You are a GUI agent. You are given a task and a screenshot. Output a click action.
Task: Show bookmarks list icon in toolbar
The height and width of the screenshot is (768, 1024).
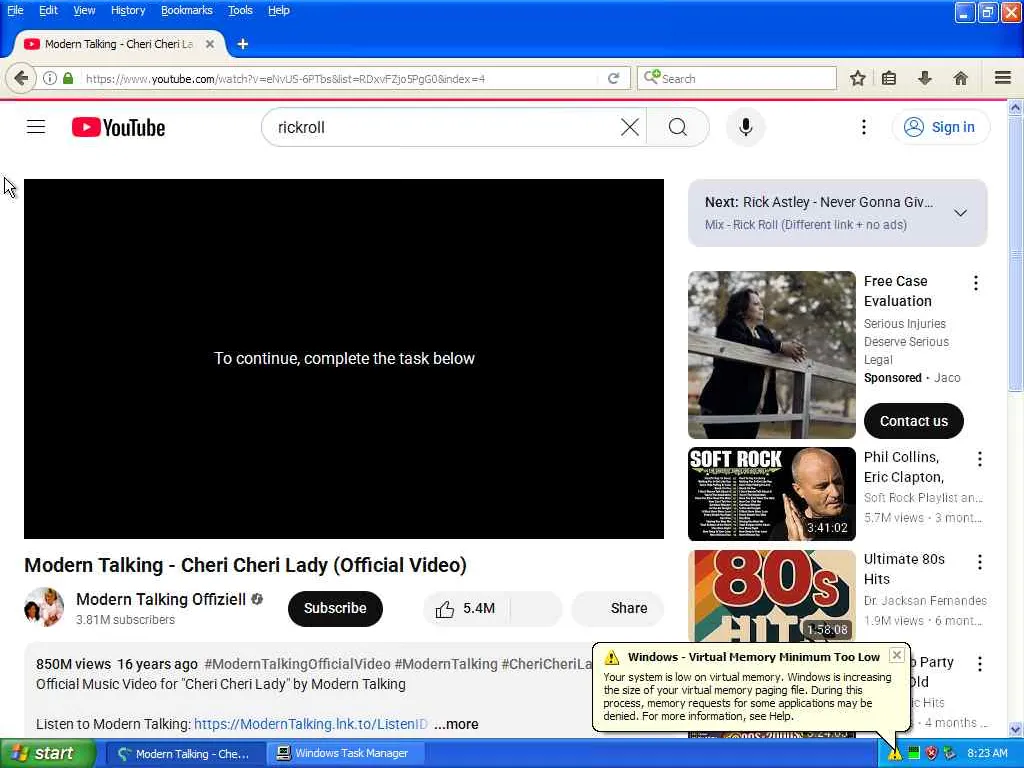pos(889,78)
